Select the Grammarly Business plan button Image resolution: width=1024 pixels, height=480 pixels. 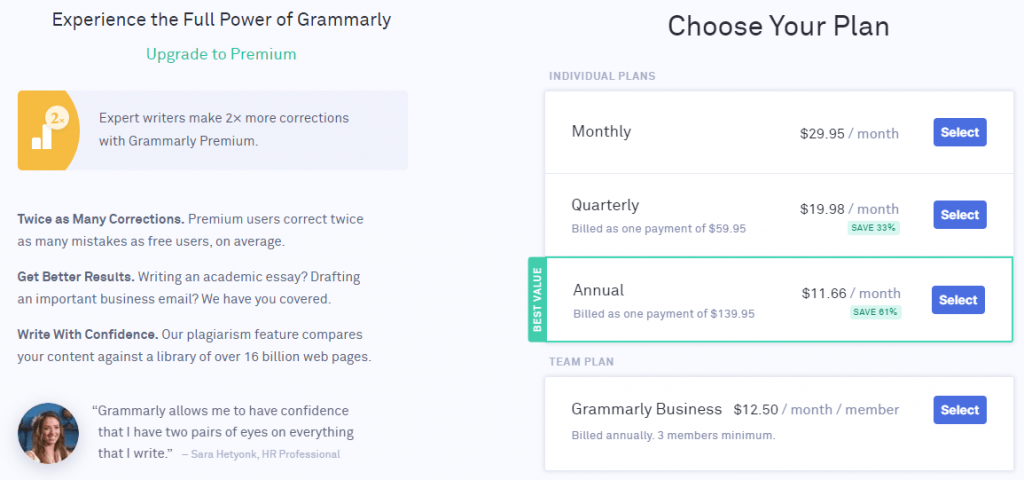959,410
